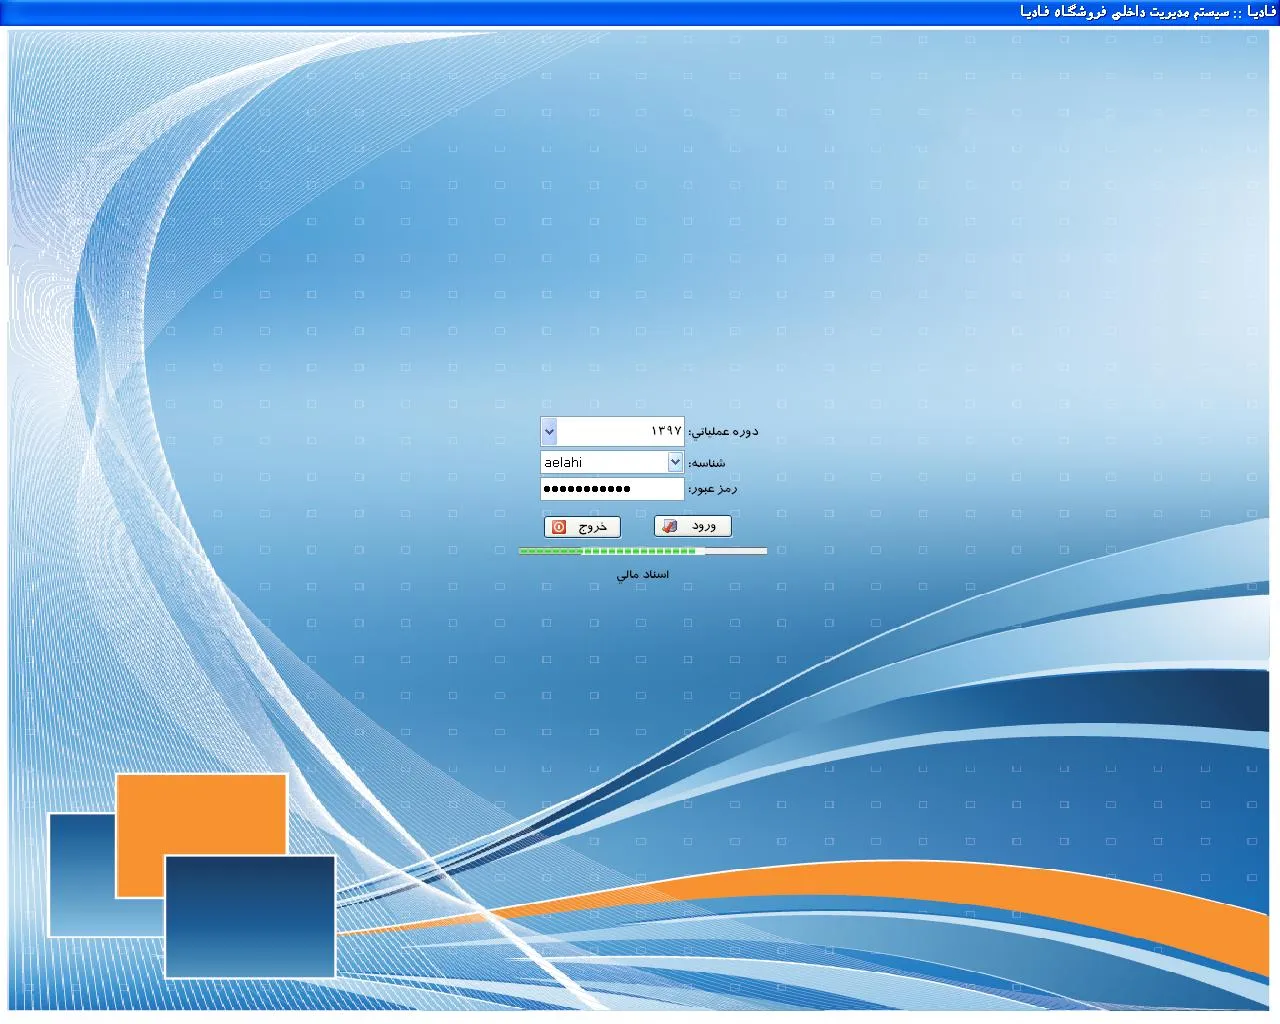Screen dimensions: 1280x1024
Task: Click the شناسه label
Action: (x=707, y=463)
